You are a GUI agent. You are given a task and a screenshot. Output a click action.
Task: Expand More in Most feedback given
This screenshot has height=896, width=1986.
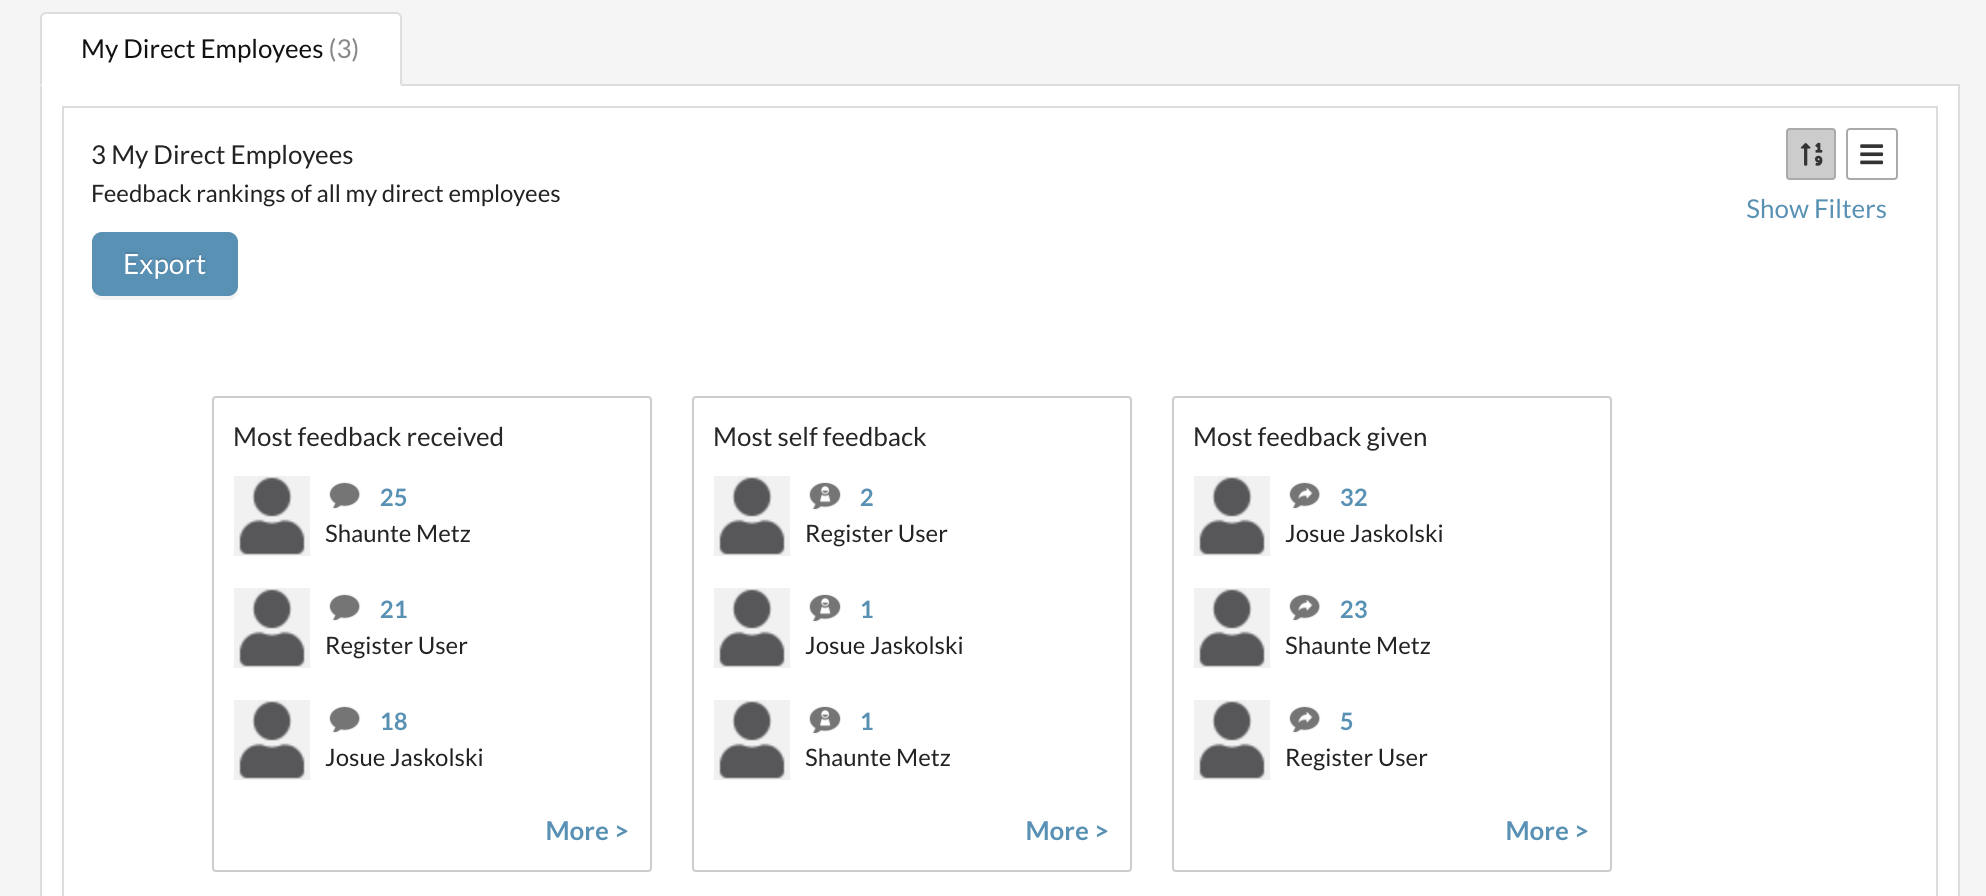[1546, 831]
